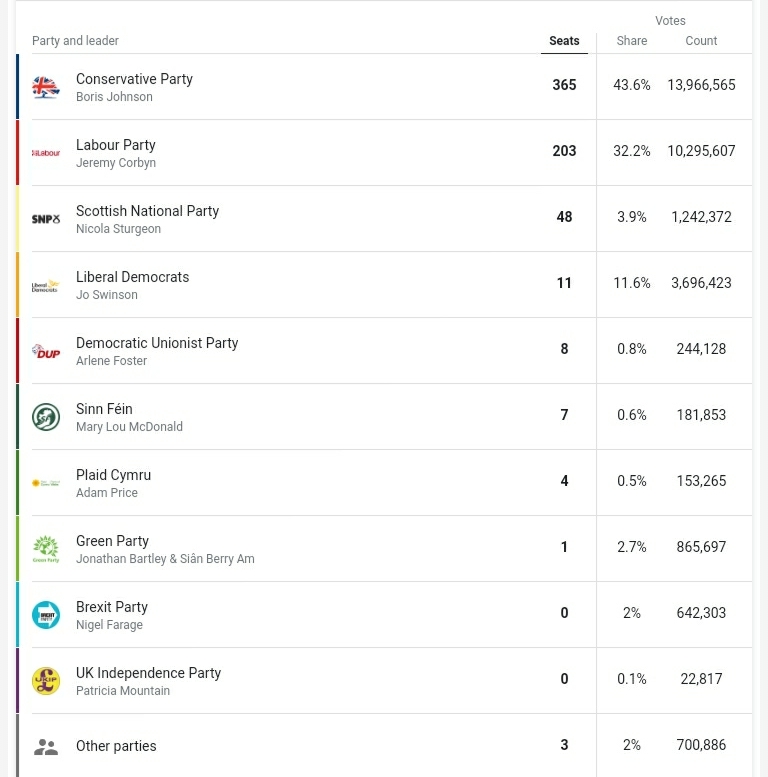Image resolution: width=768 pixels, height=777 pixels.
Task: Sort table by Seats column header
Action: 564,41
